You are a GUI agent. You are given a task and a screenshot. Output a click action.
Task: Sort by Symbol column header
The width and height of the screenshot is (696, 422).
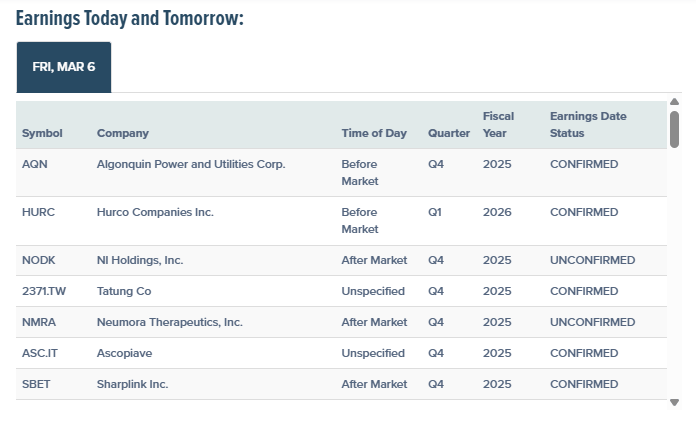tap(42, 133)
